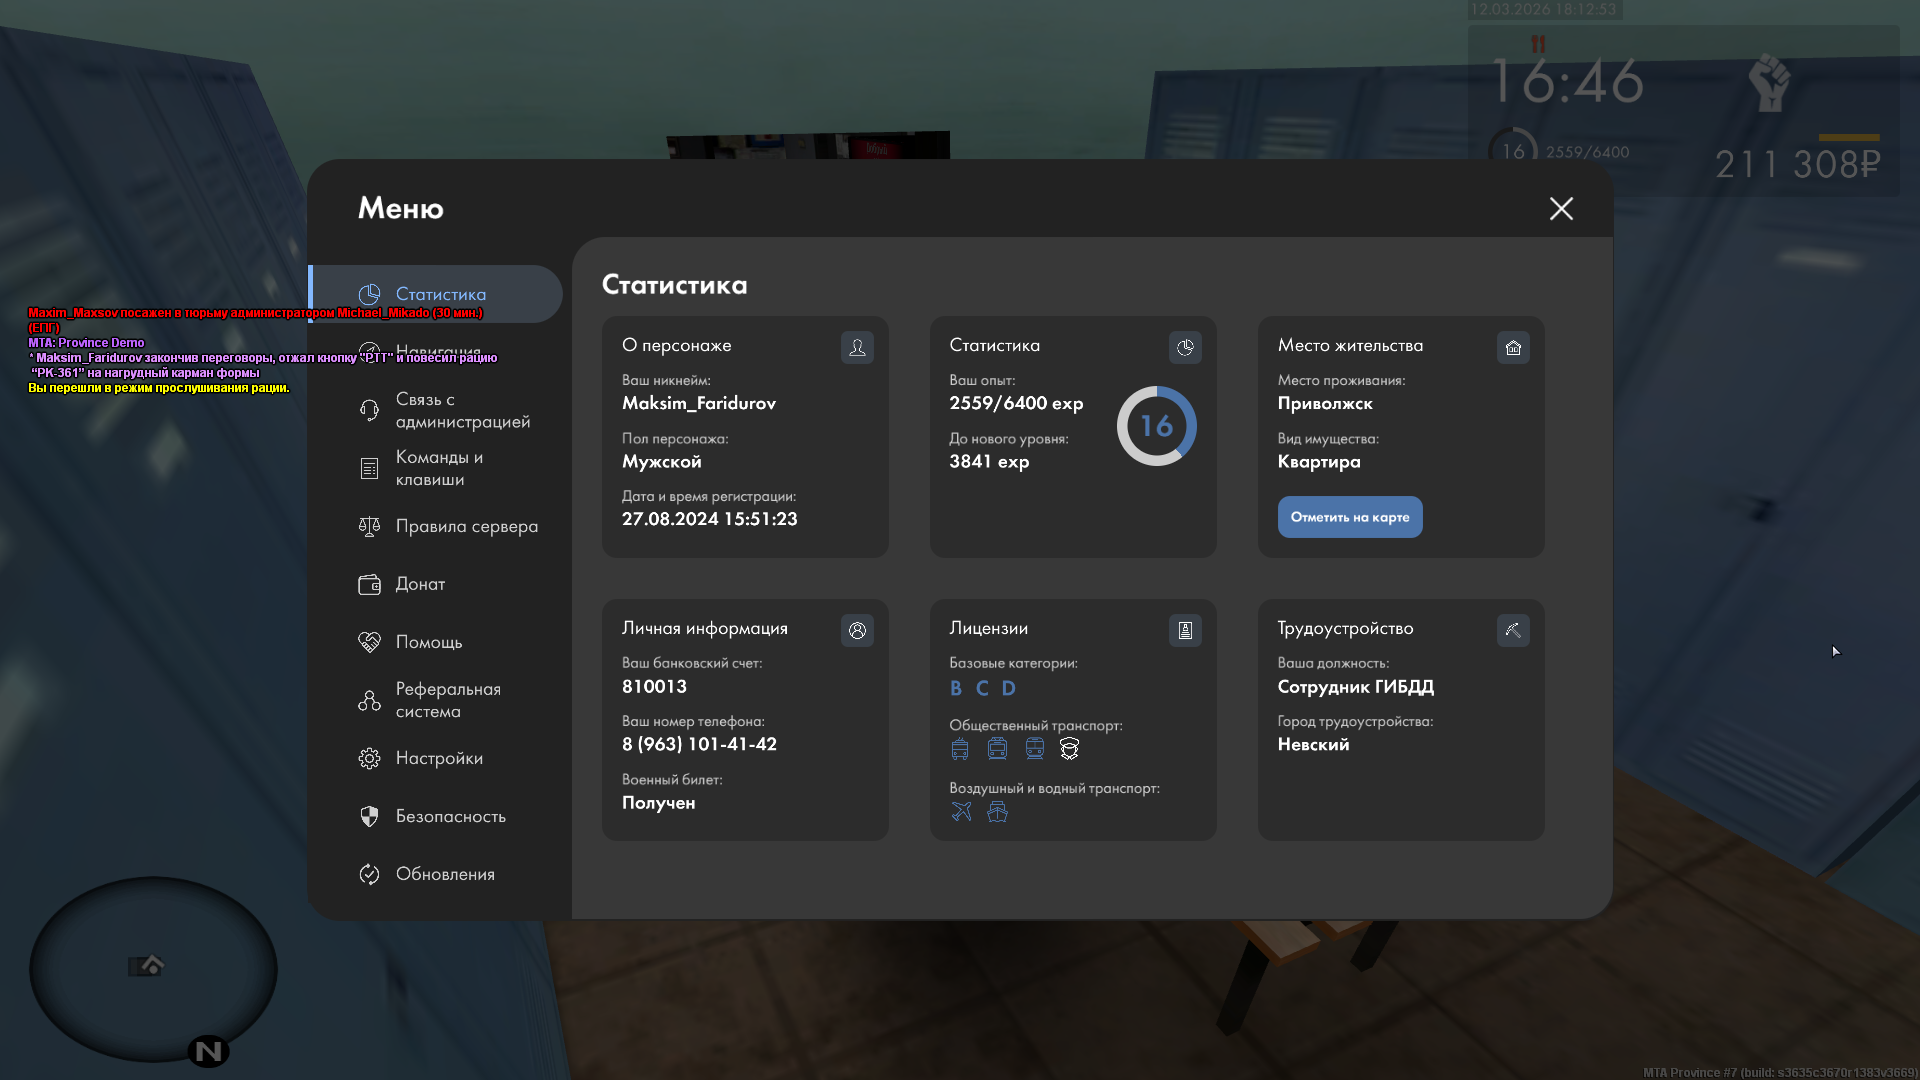Open Настройки in the sidebar

pyautogui.click(x=438, y=758)
